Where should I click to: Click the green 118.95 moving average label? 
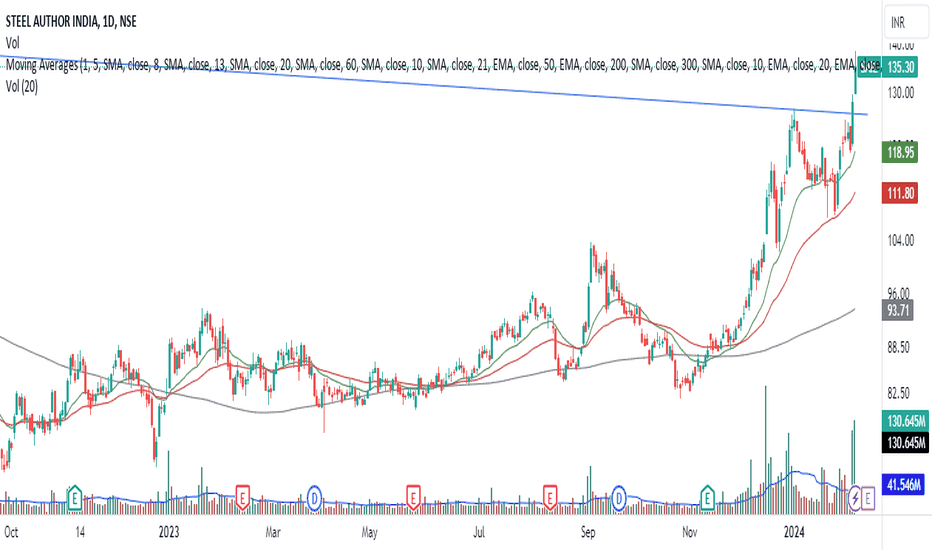tap(900, 153)
